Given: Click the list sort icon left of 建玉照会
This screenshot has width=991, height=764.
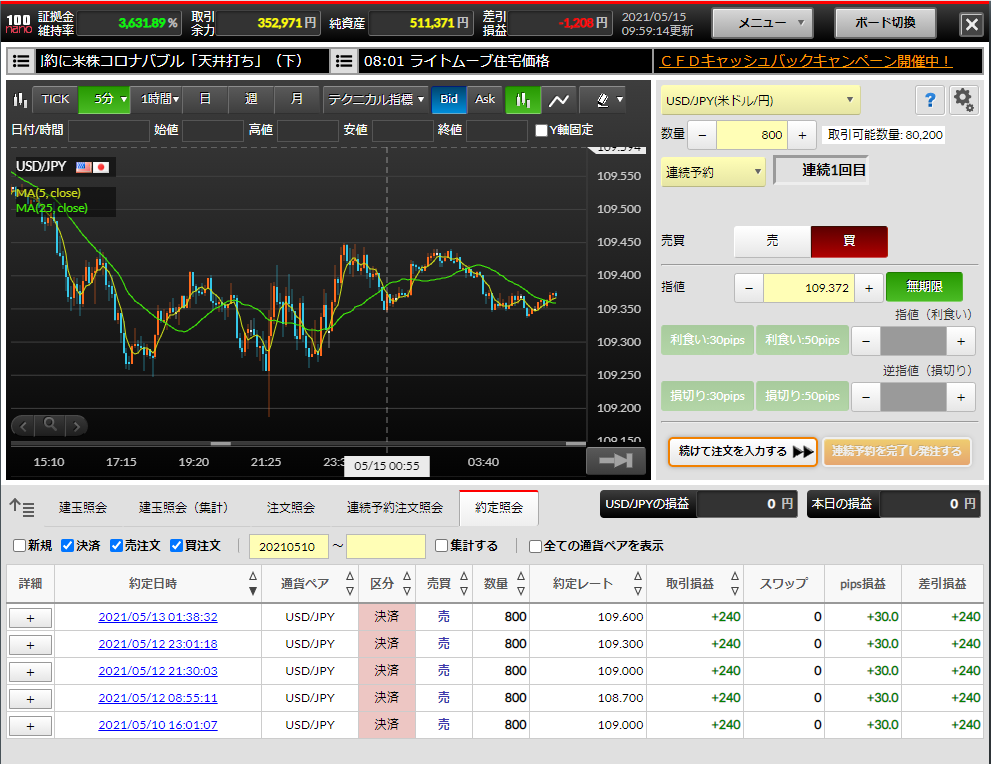Looking at the screenshot, I should point(22,507).
